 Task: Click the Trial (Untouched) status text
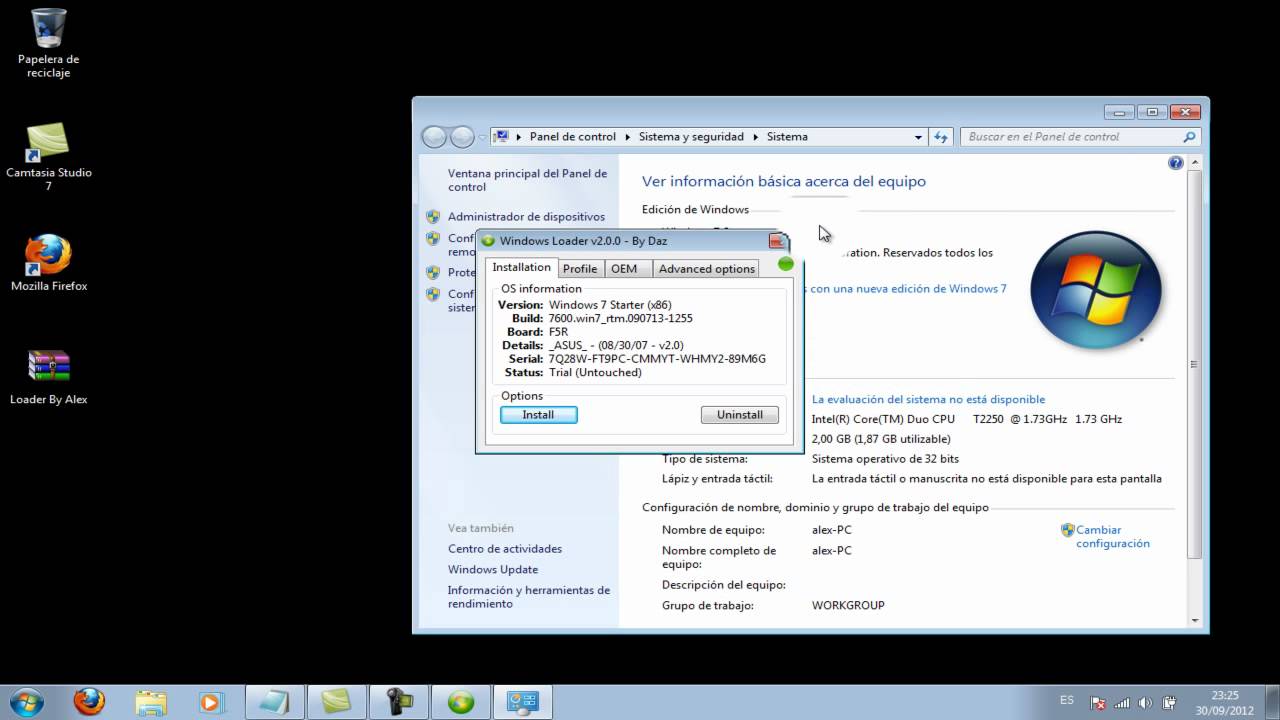click(595, 372)
